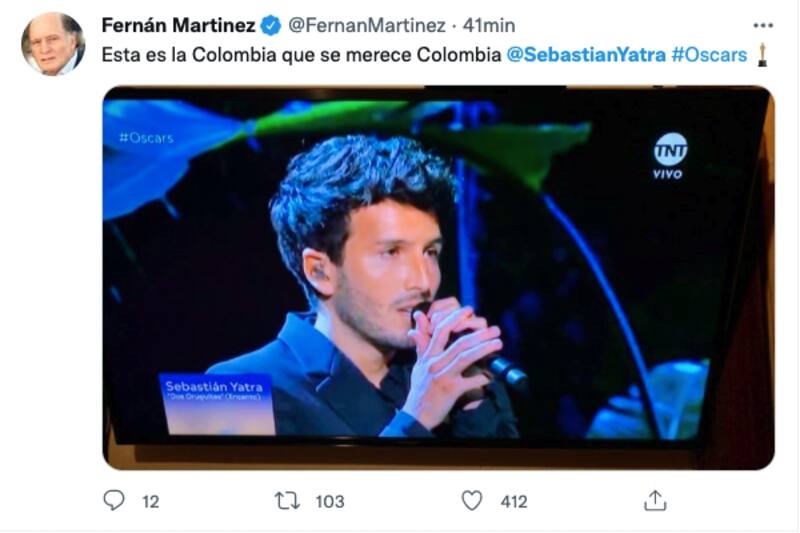The height and width of the screenshot is (533, 800).
Task: Click the reply count showing 12
Action: click(x=150, y=502)
